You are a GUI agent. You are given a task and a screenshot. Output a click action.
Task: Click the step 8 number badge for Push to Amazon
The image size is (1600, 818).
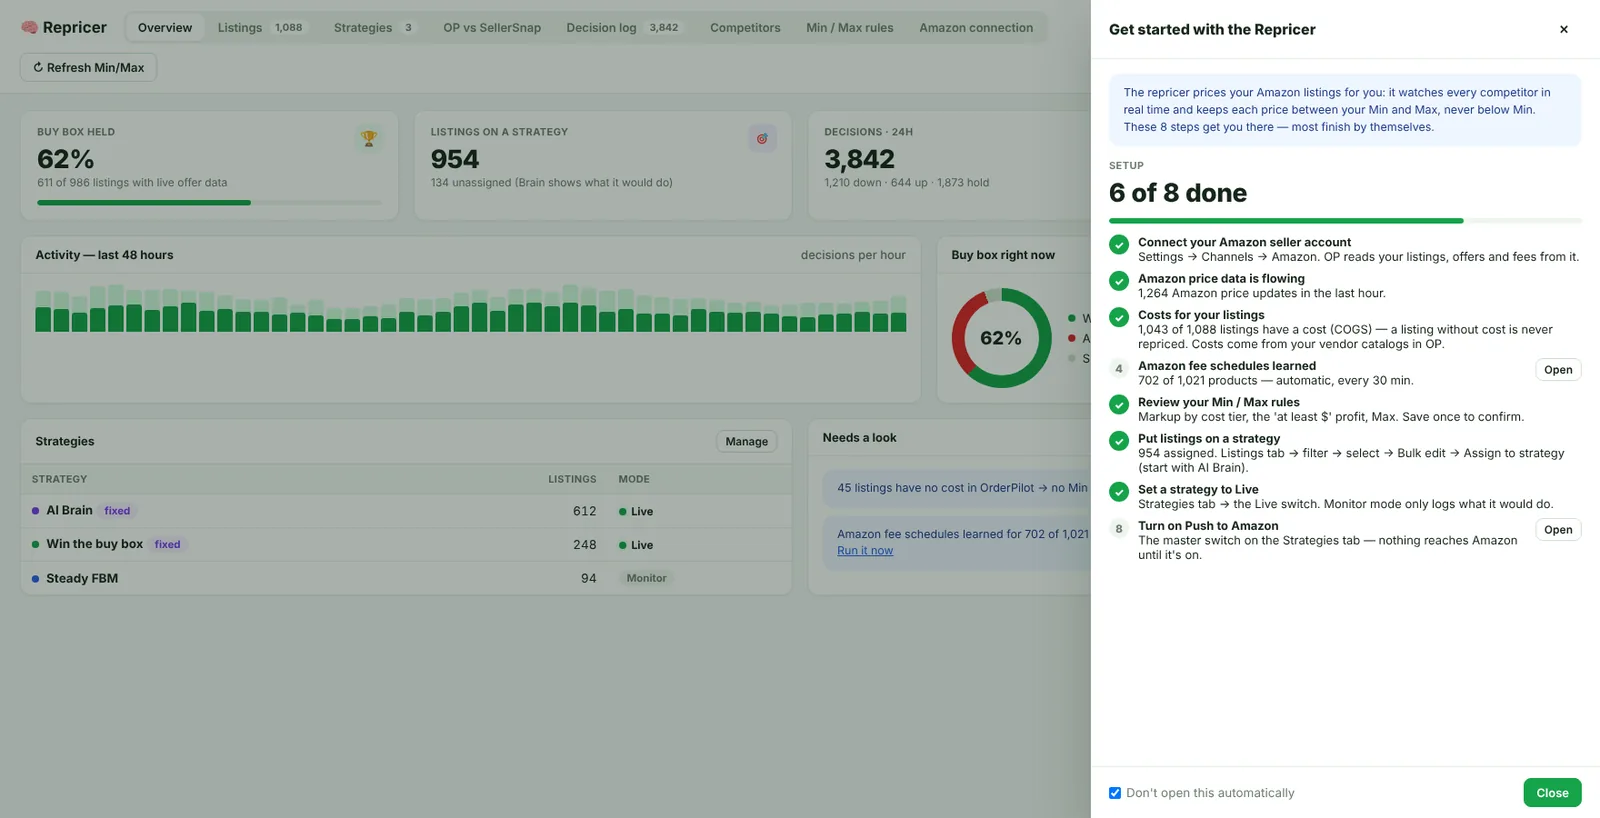tap(1119, 529)
